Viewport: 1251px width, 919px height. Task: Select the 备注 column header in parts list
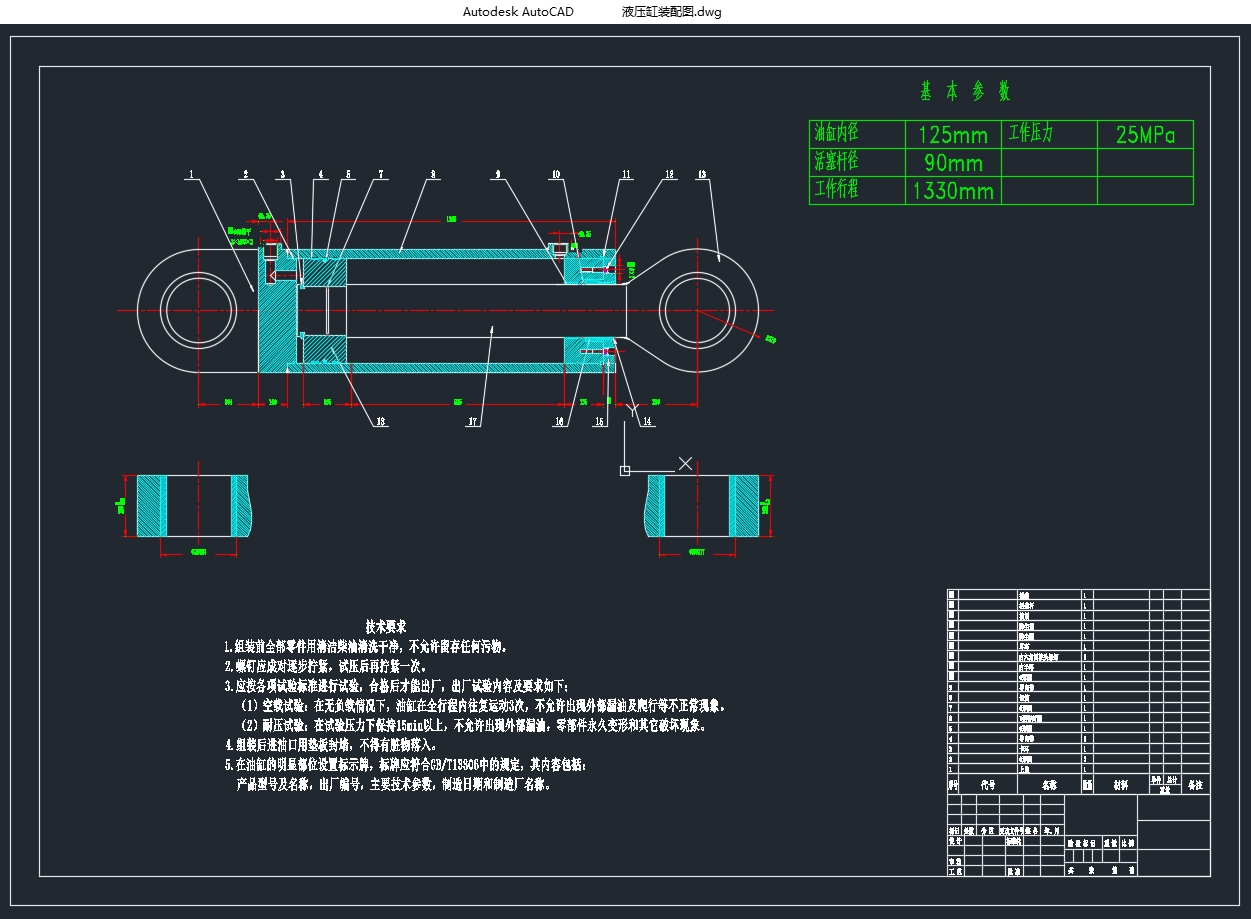tap(1195, 785)
